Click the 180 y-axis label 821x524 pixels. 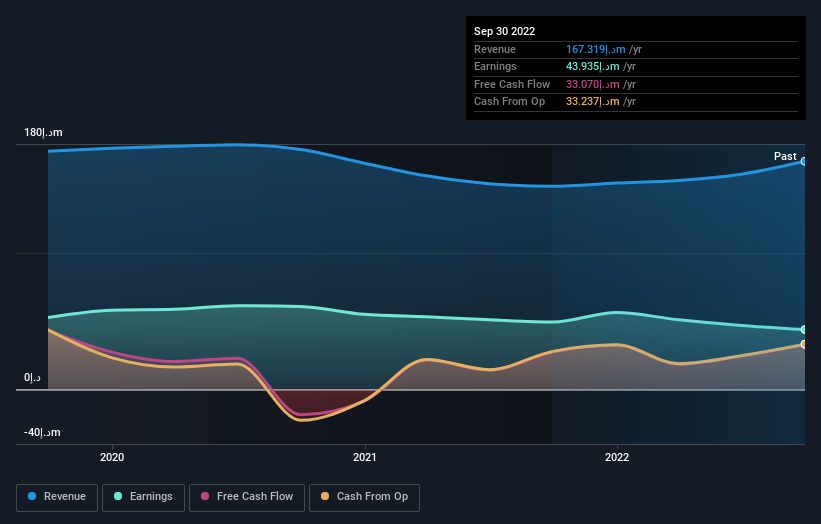(43, 132)
